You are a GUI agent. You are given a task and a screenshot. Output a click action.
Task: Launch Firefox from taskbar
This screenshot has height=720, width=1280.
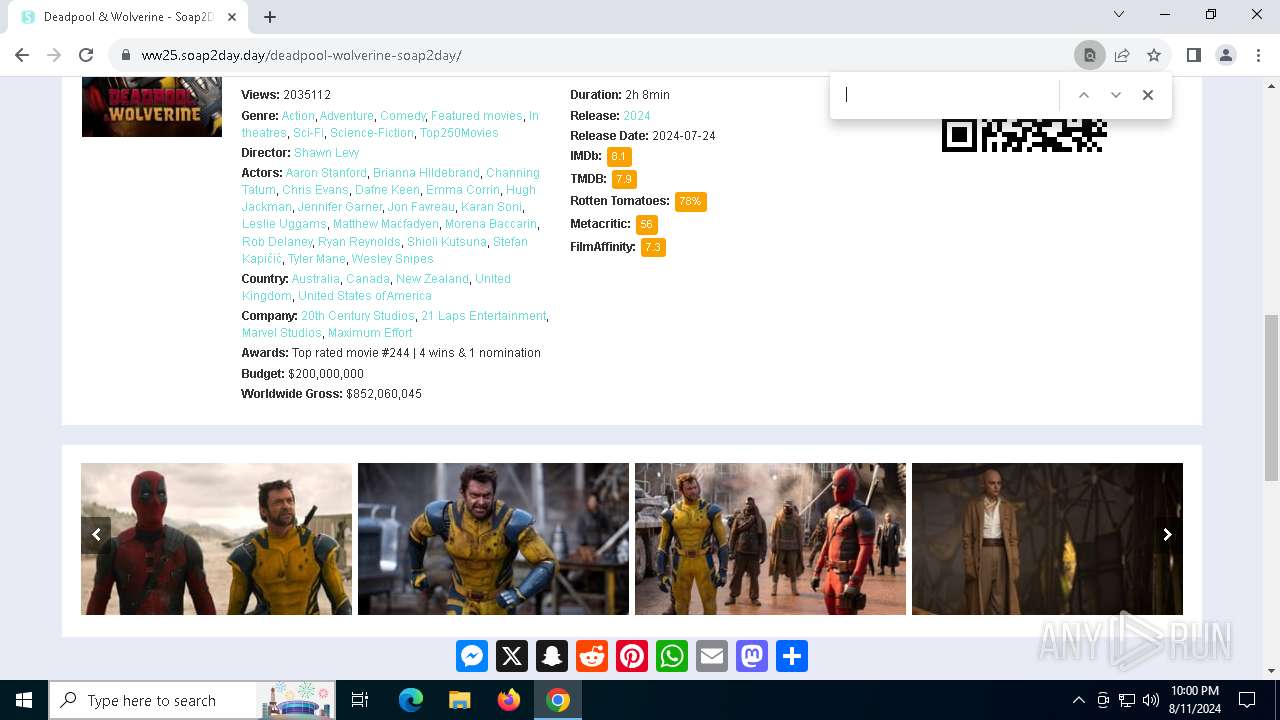click(509, 700)
